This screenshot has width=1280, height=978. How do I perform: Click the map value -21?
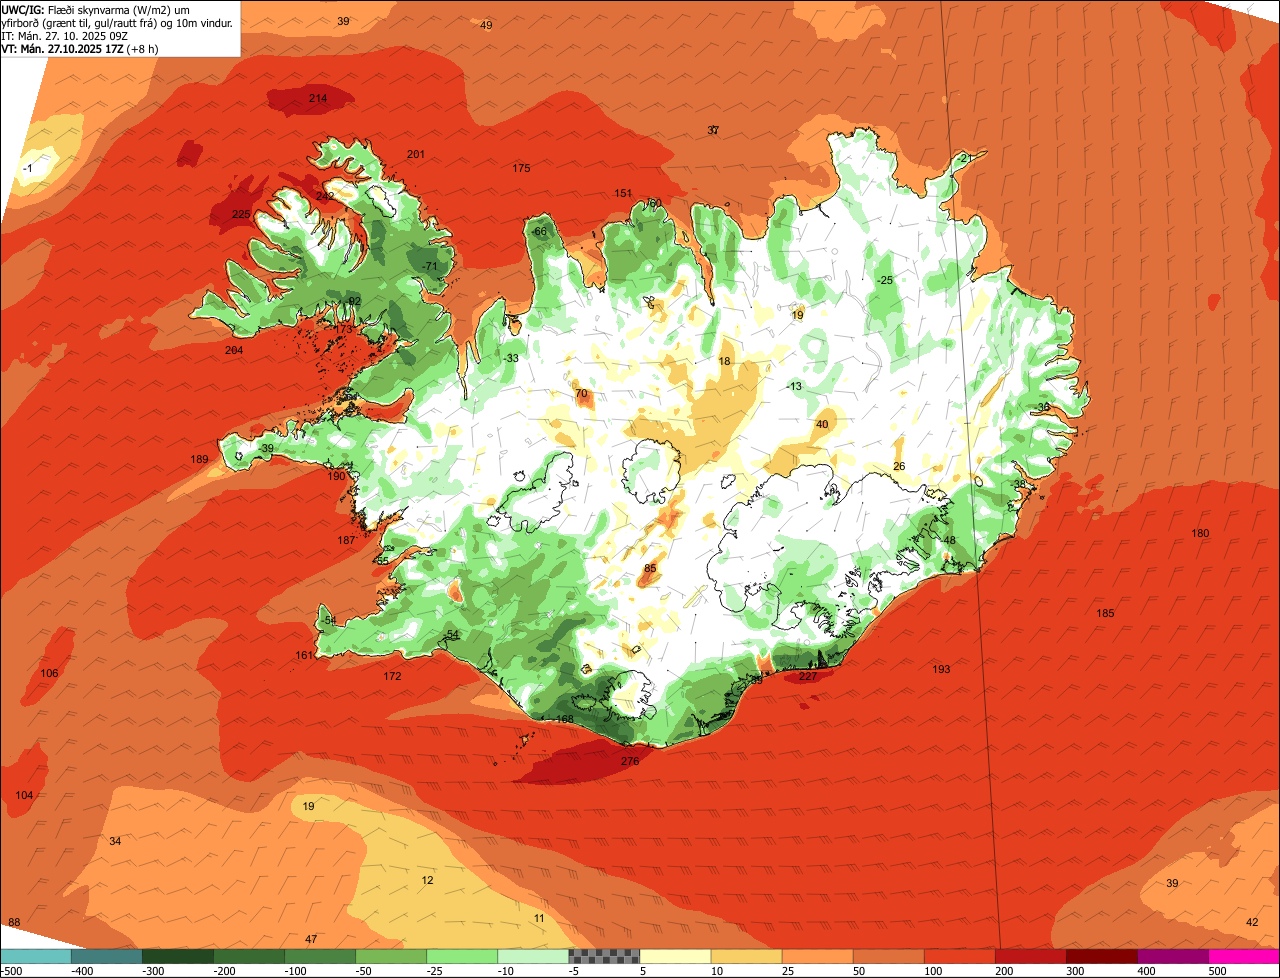[965, 159]
